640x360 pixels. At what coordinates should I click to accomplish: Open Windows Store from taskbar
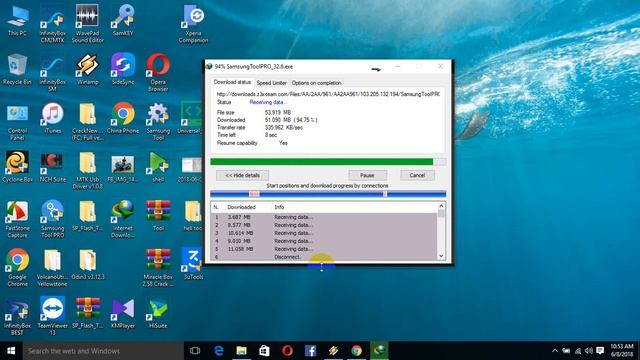pyautogui.click(x=264, y=351)
